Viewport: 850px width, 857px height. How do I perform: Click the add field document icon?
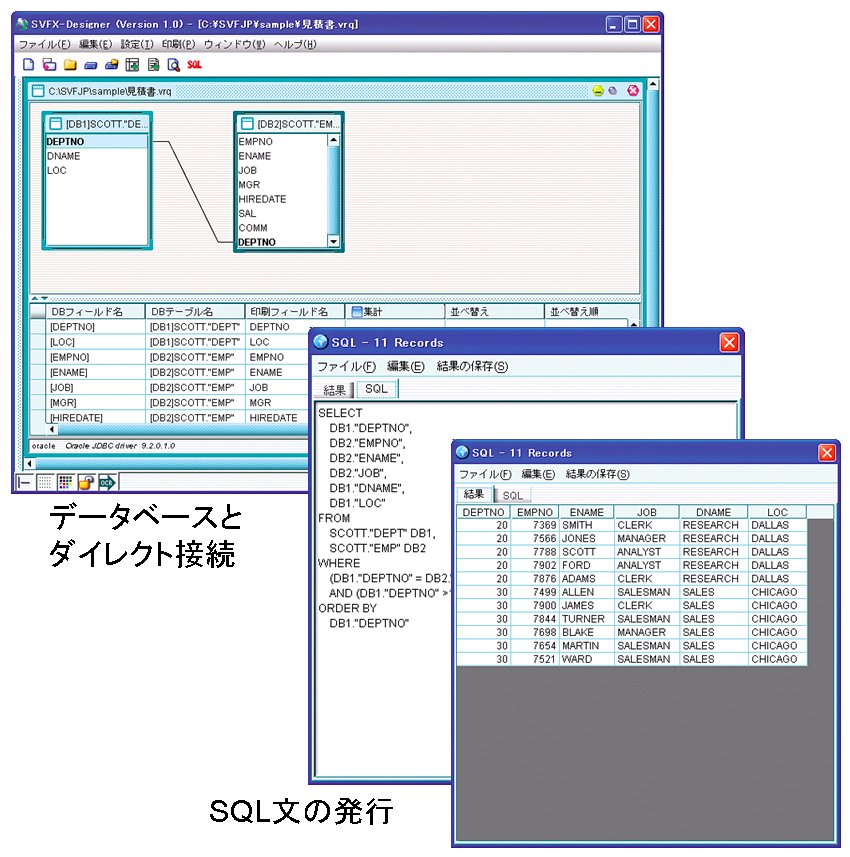(x=153, y=64)
